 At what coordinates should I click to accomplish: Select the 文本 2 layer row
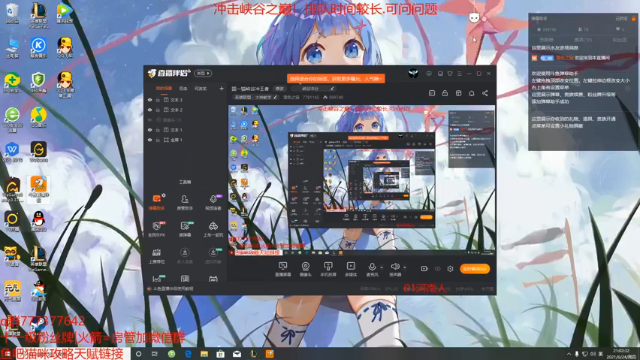tap(186, 110)
